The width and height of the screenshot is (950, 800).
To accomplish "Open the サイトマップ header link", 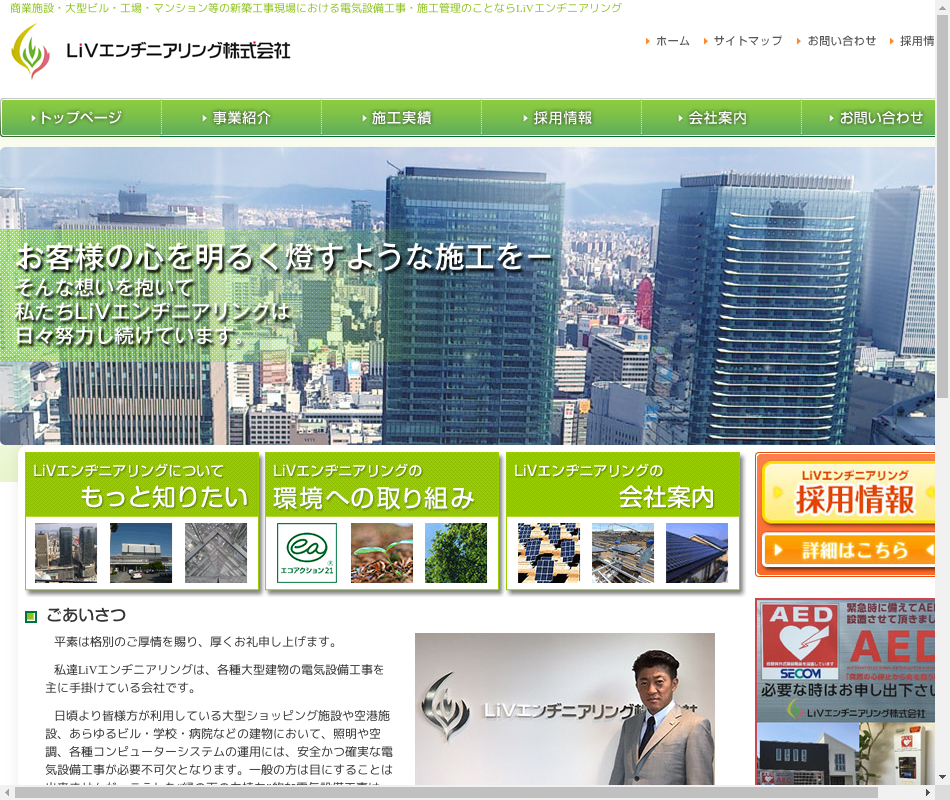I will coord(748,41).
